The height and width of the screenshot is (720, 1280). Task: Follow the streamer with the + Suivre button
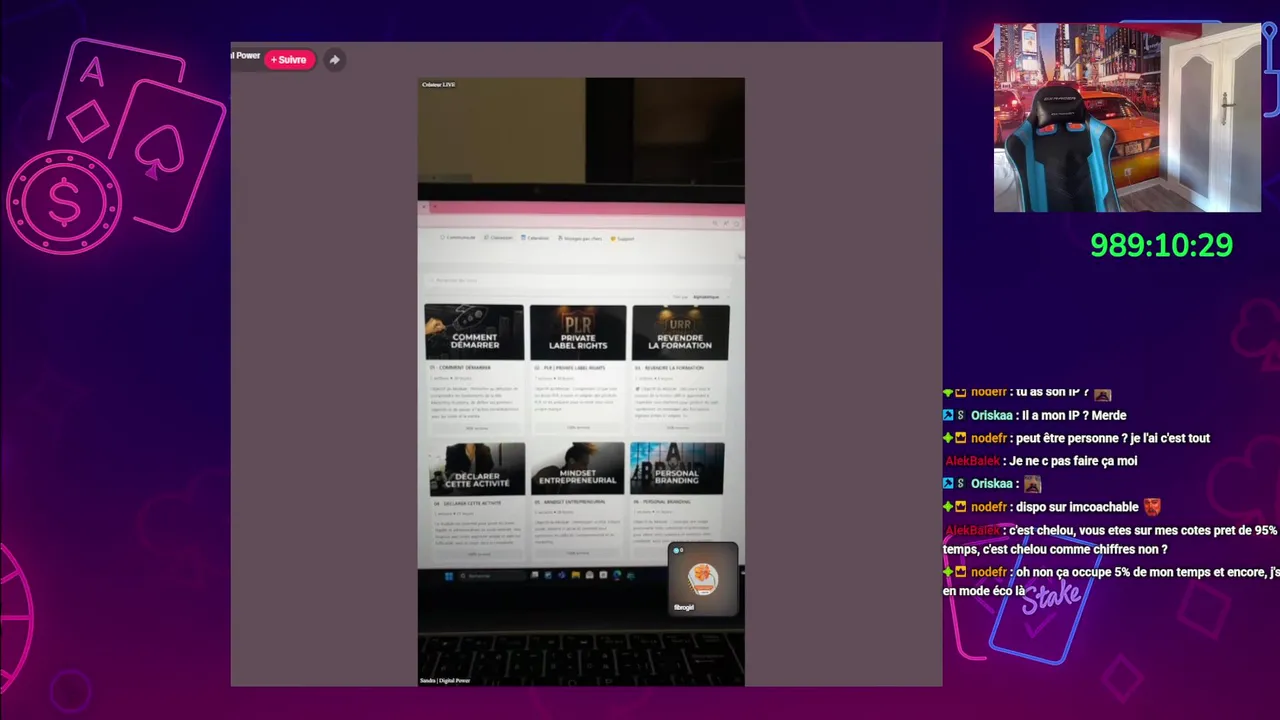(289, 60)
